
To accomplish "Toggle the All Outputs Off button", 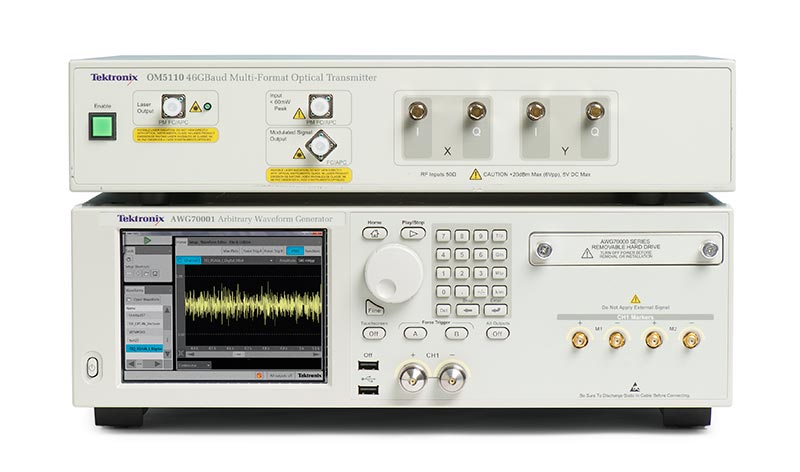I will coord(497,334).
